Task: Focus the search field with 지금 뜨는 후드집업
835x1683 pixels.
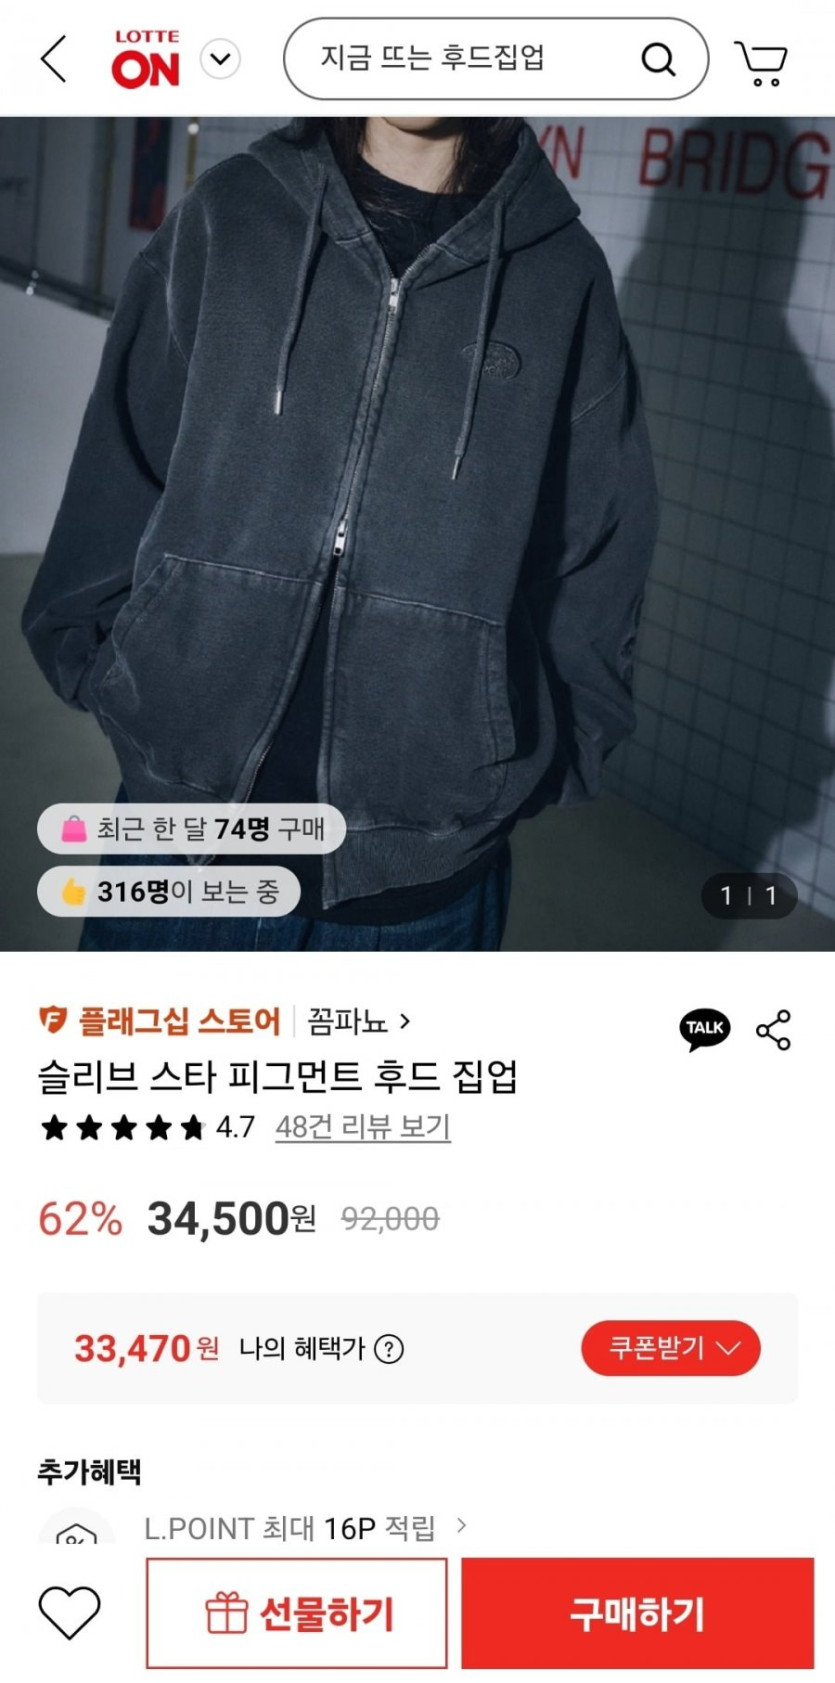Action: tap(496, 59)
